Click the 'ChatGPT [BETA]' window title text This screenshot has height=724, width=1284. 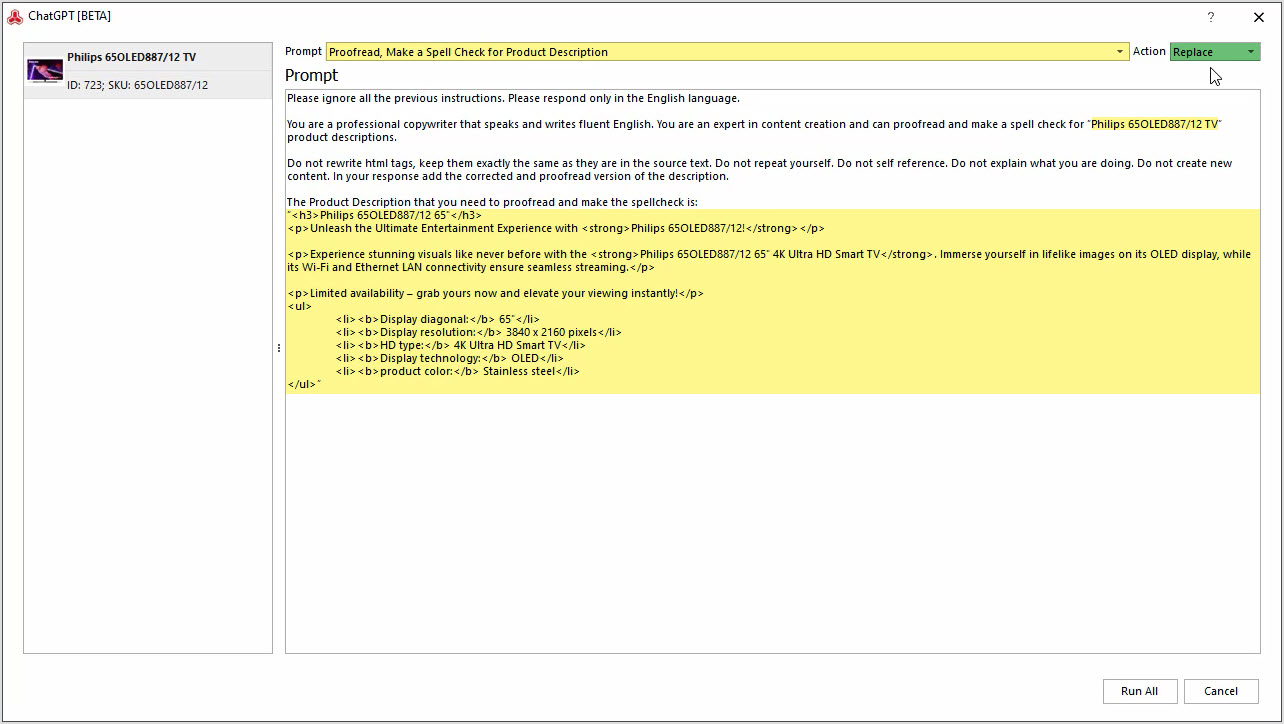pyautogui.click(x=69, y=16)
